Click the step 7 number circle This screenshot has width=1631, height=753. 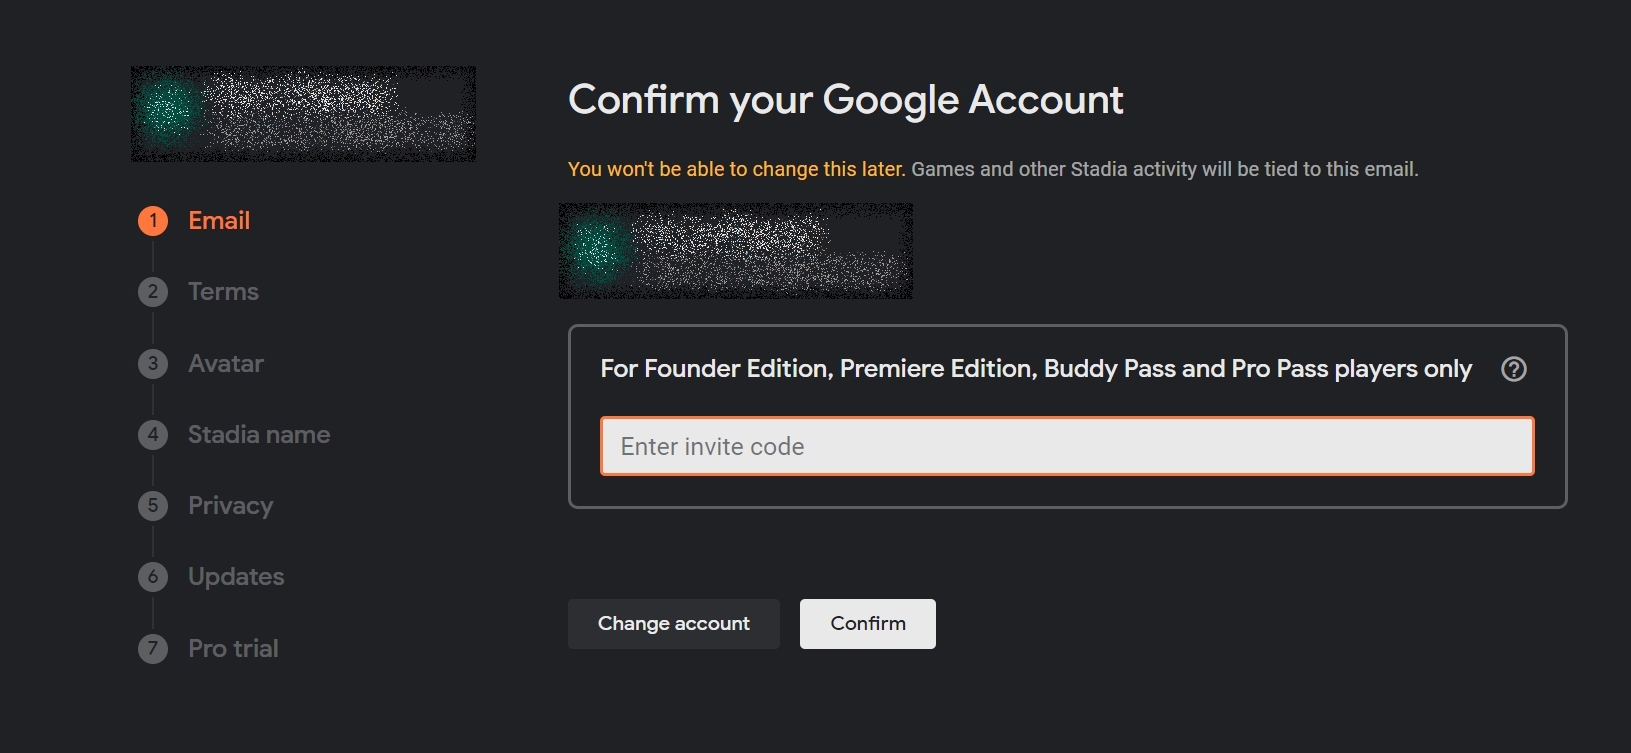(x=153, y=649)
